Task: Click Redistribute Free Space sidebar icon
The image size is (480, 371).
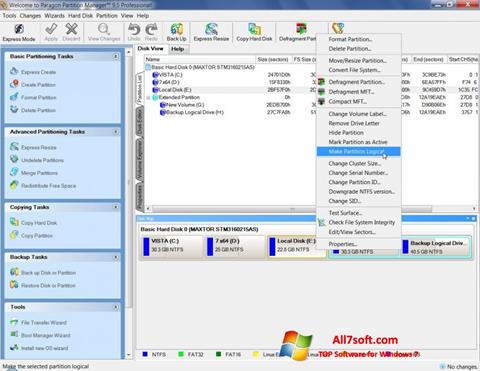Action: tap(14, 185)
